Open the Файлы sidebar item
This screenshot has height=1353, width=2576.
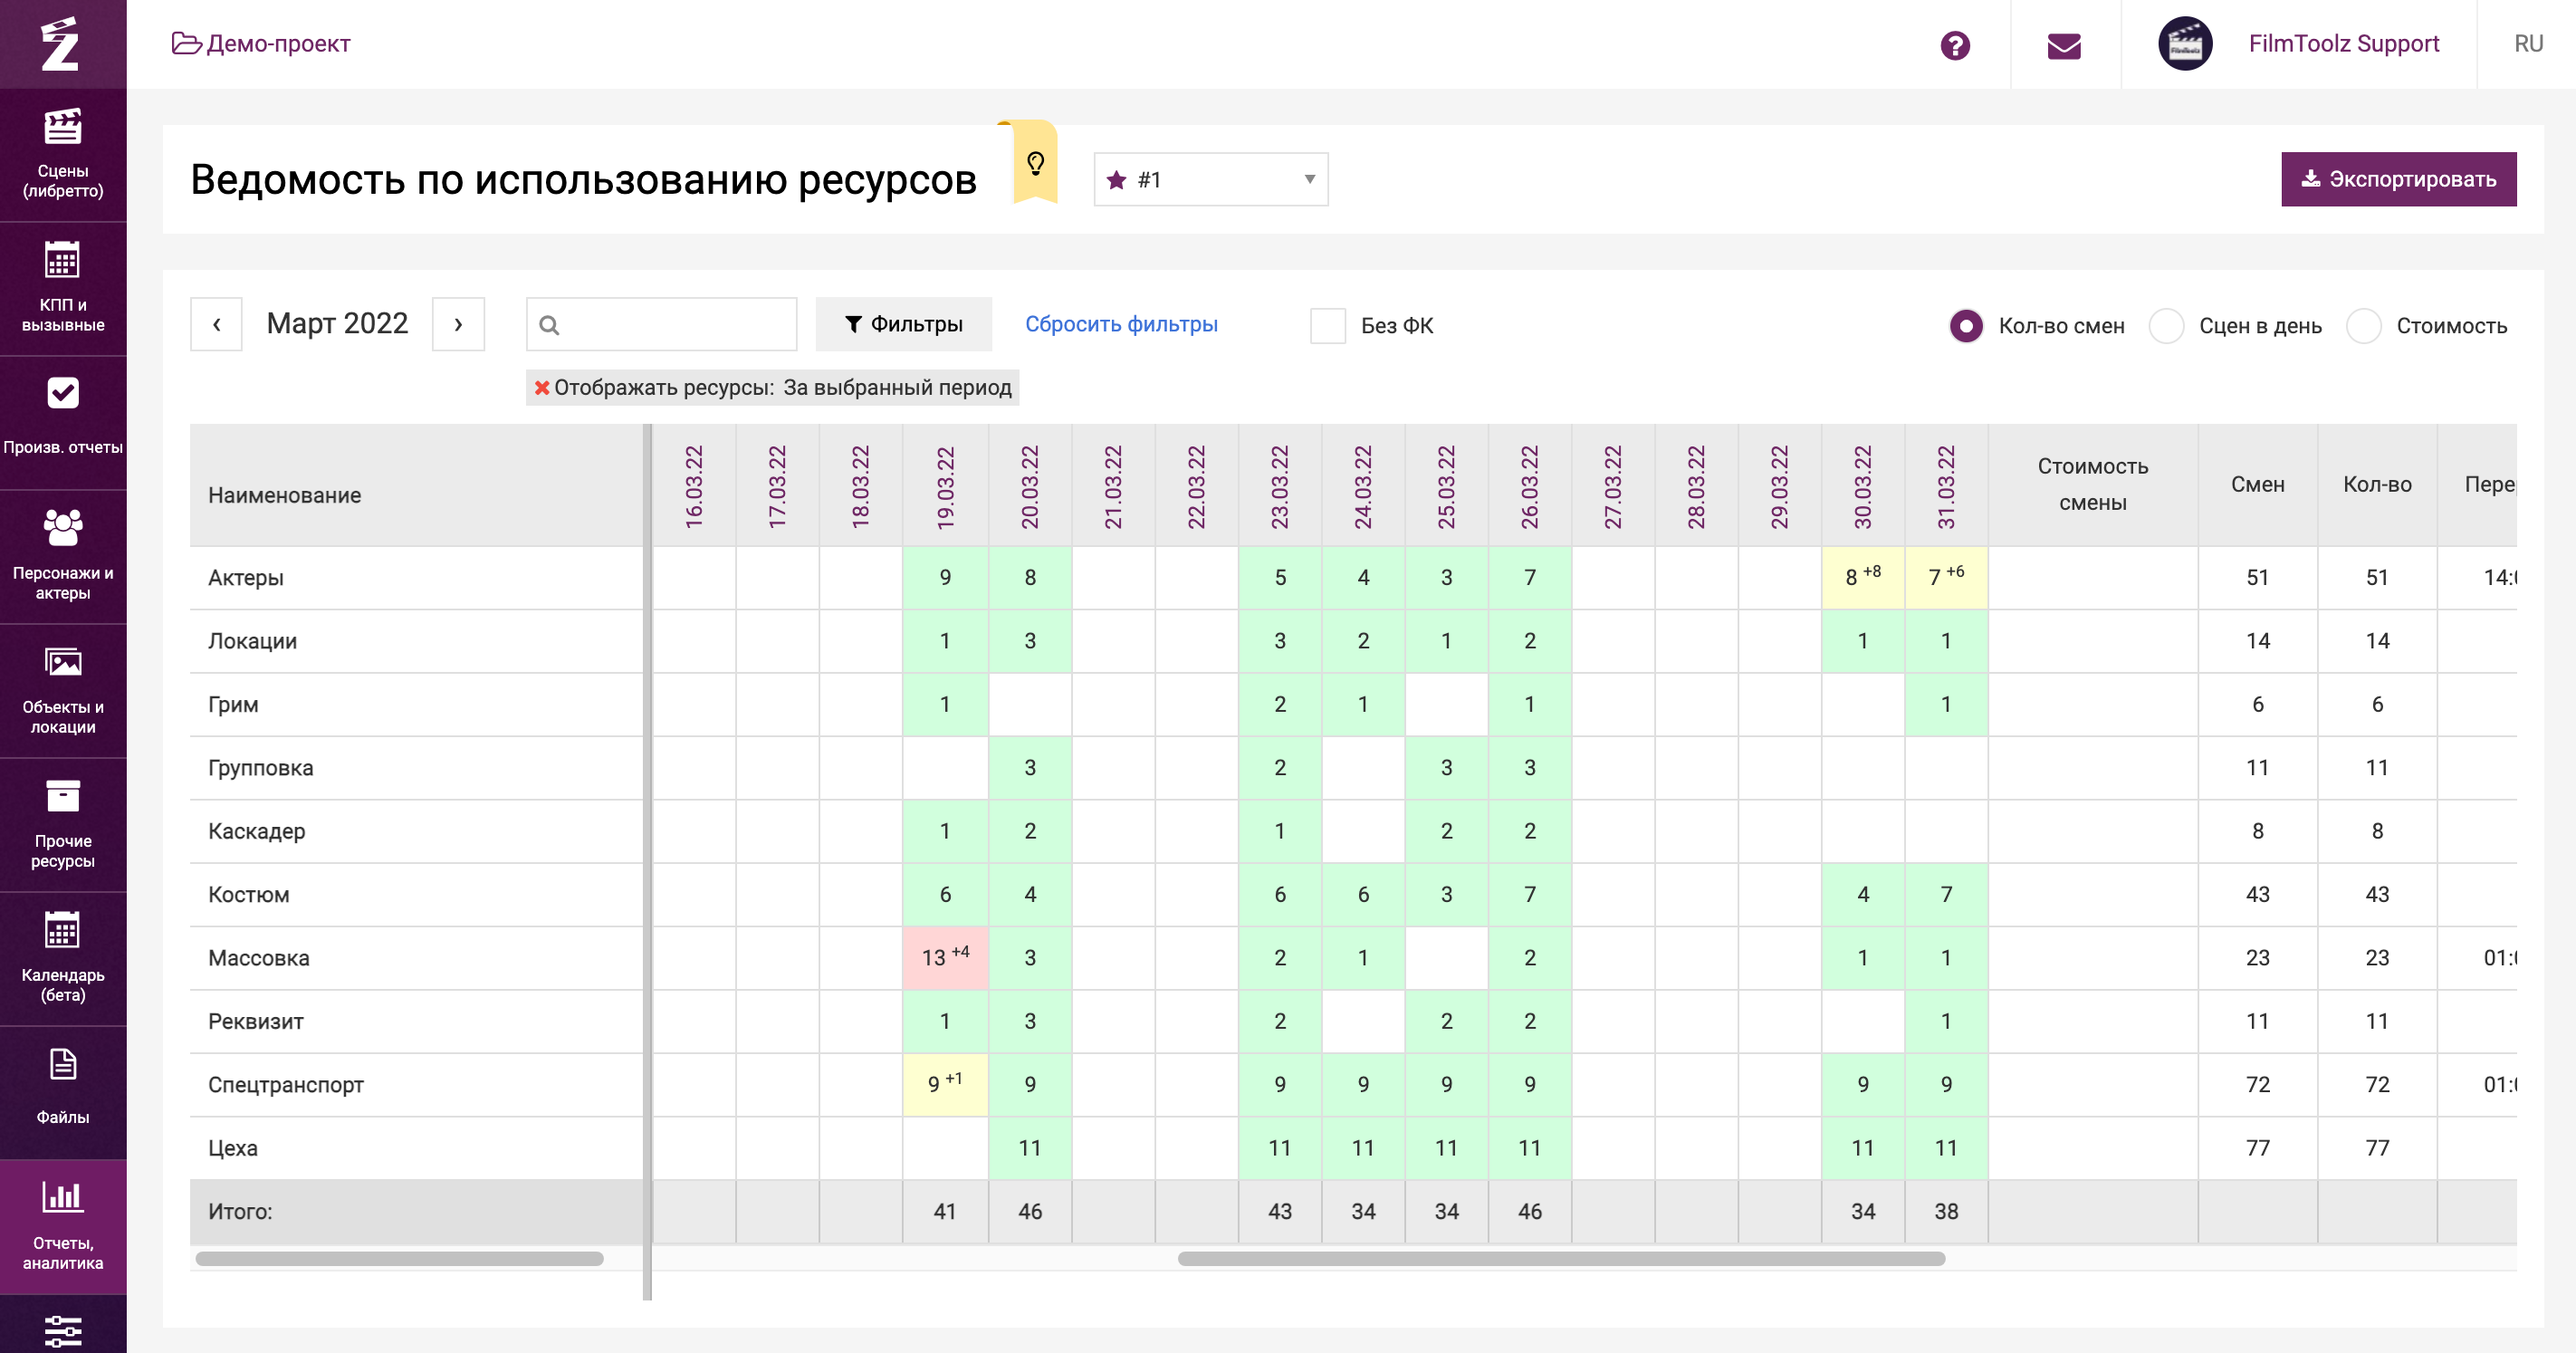(x=62, y=1085)
